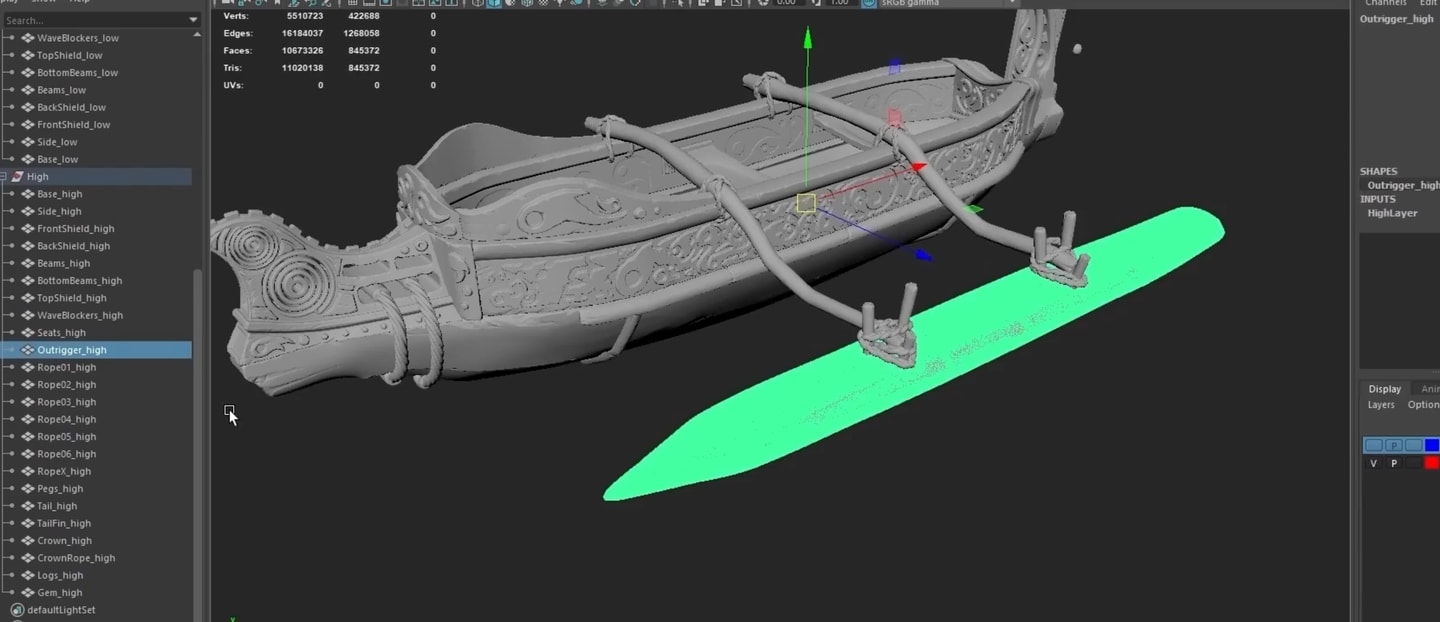1440x622 pixels.
Task: Click the Tris count 11020138 in the HUD
Action: (302, 68)
